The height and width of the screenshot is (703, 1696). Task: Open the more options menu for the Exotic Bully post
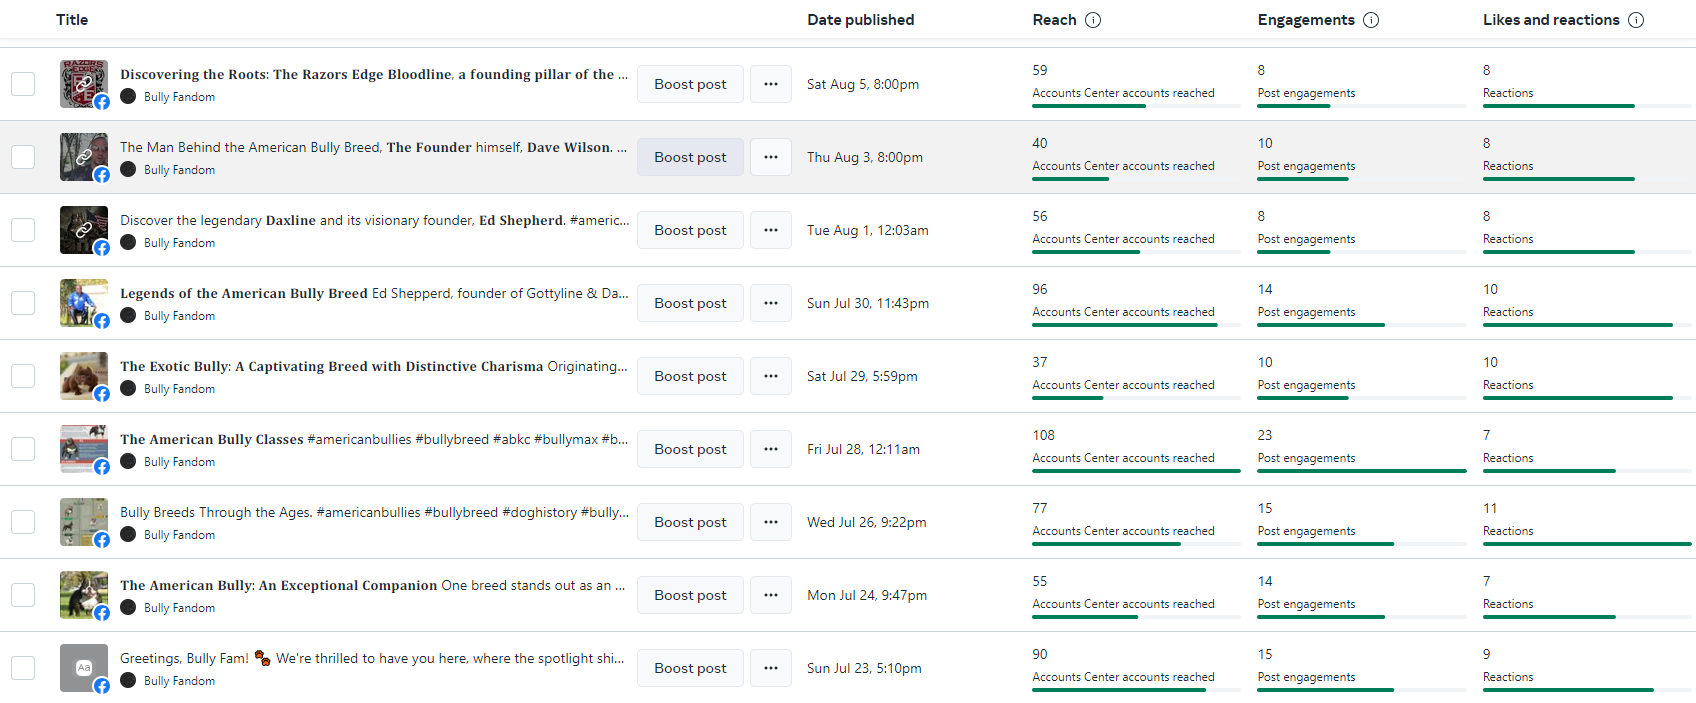(x=771, y=376)
